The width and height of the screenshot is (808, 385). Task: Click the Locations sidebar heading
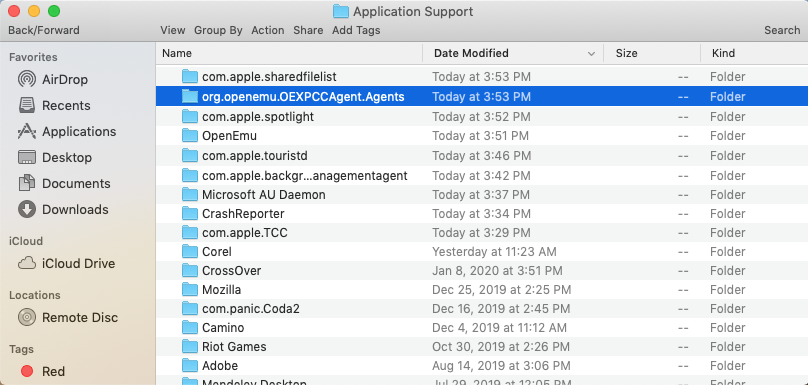click(x=35, y=295)
